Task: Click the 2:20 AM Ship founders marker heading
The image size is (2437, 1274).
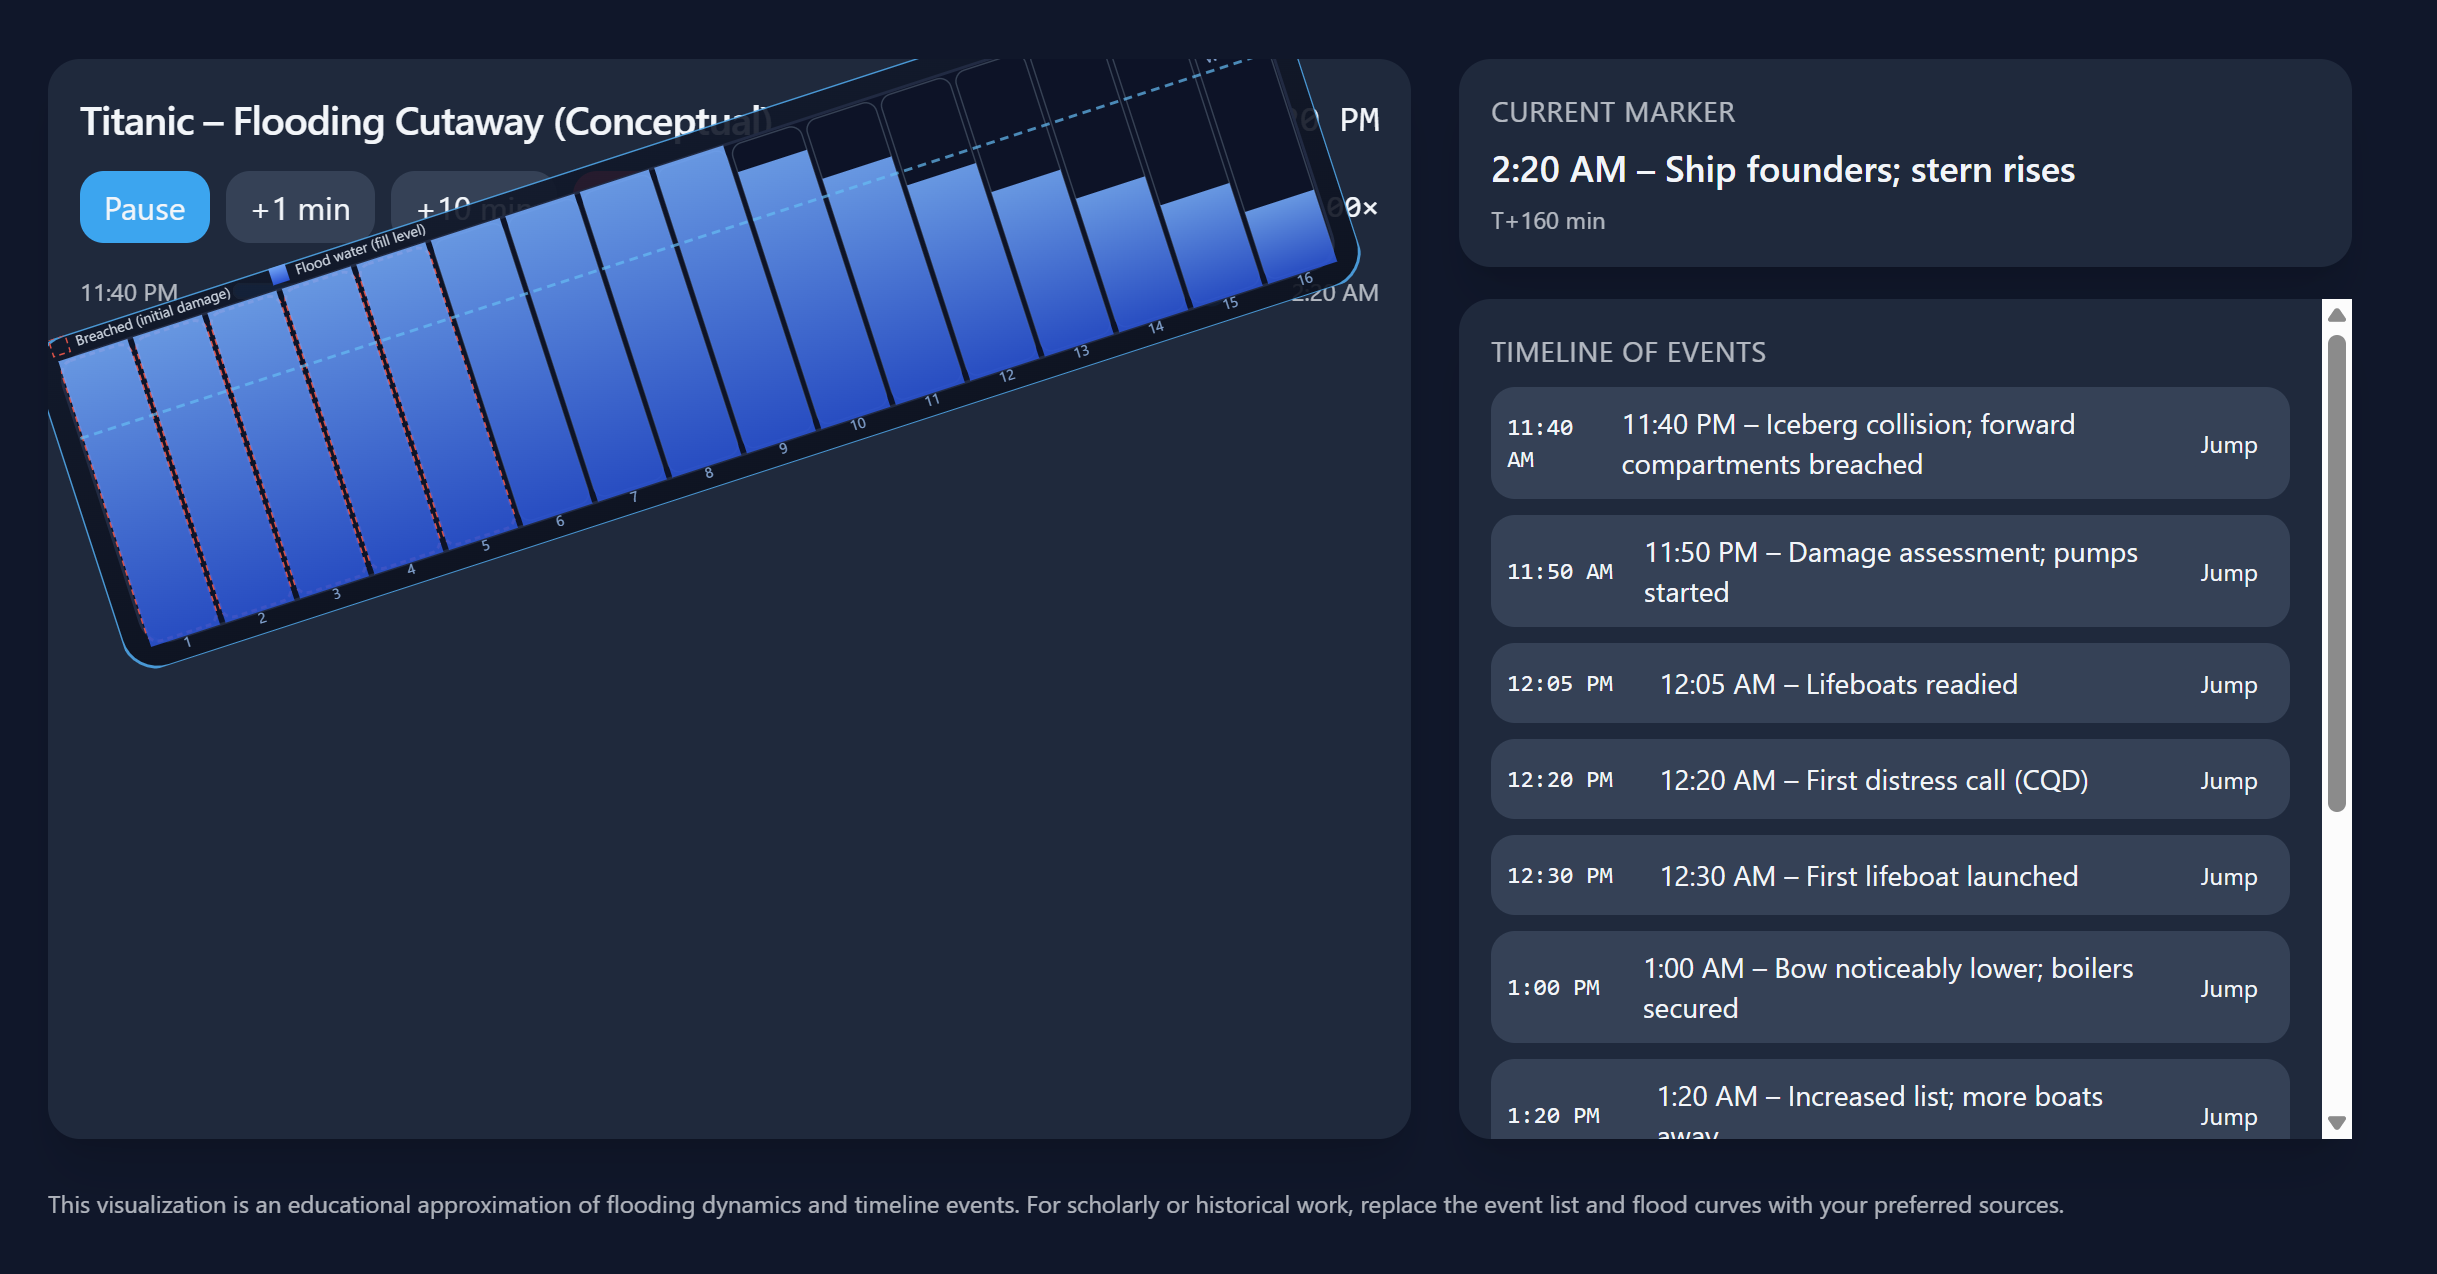Action: (x=1782, y=170)
